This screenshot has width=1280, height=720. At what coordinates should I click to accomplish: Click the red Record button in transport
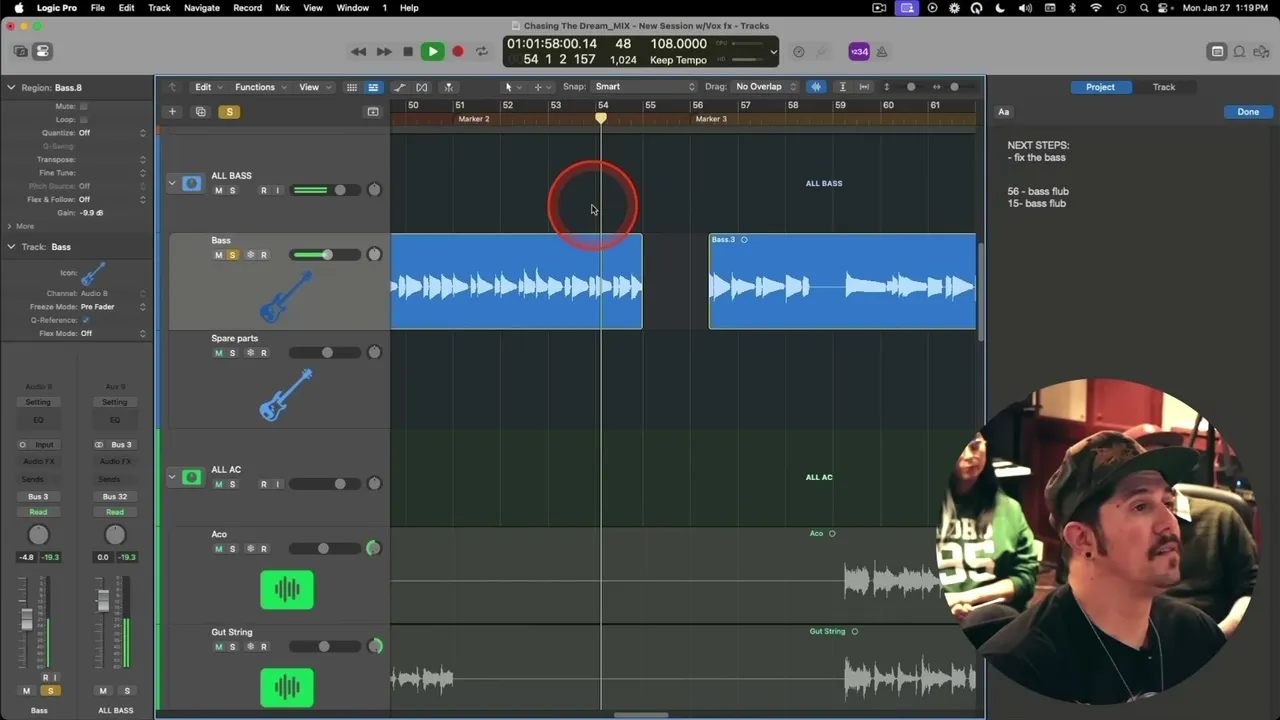pyautogui.click(x=458, y=51)
